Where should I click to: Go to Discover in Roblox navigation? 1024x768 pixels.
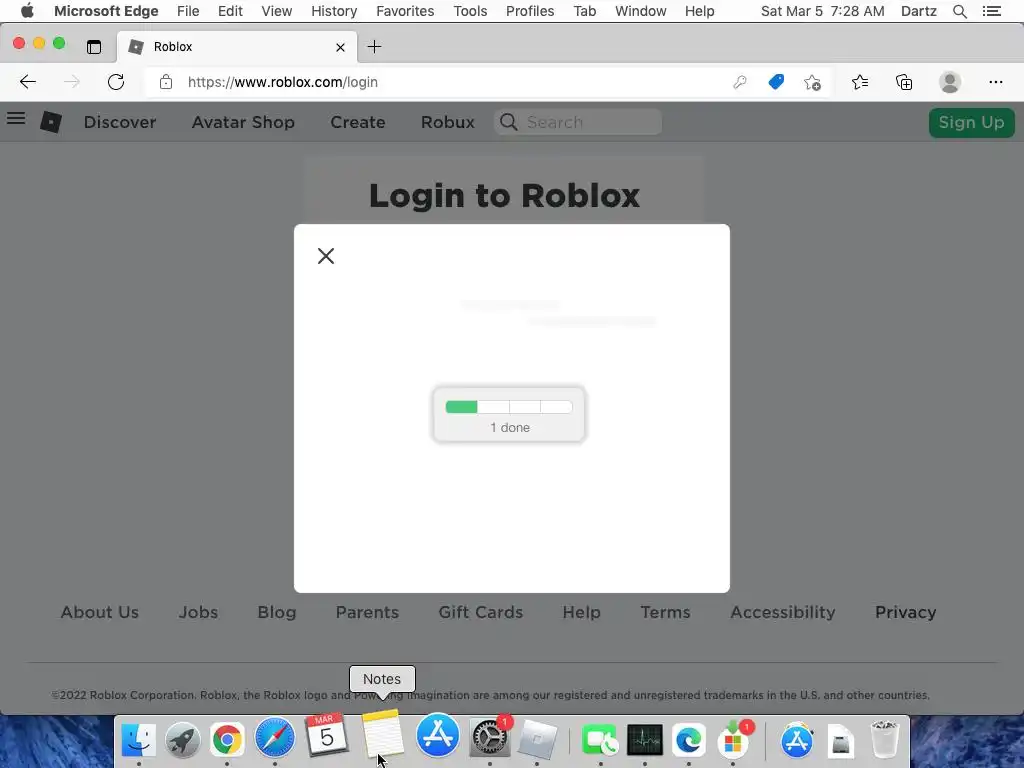tap(120, 122)
